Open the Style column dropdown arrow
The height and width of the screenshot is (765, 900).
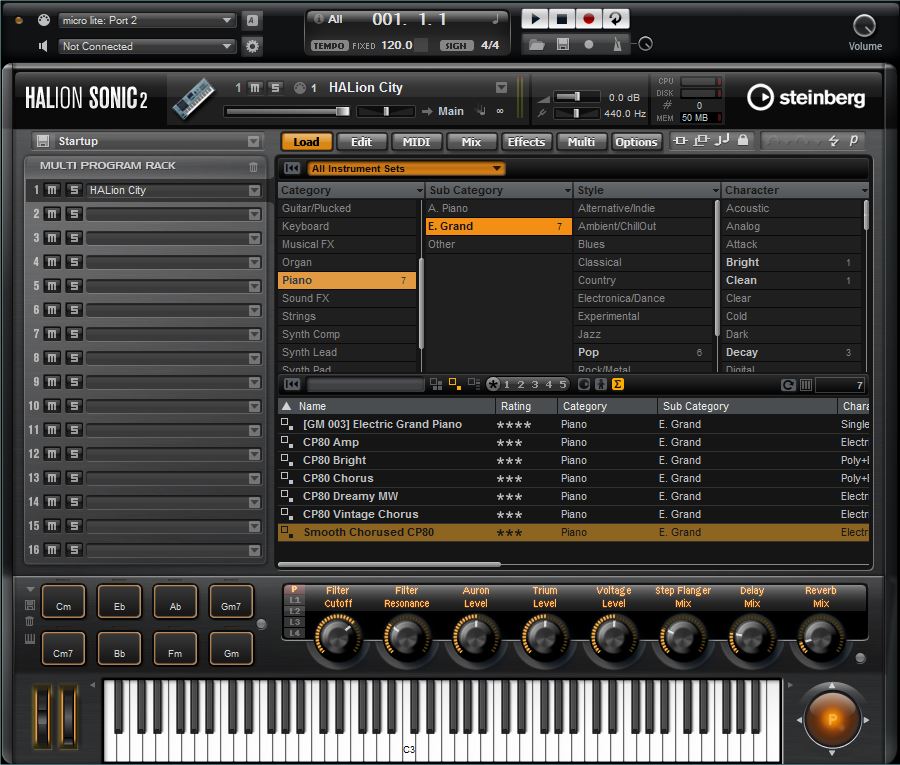coord(715,191)
